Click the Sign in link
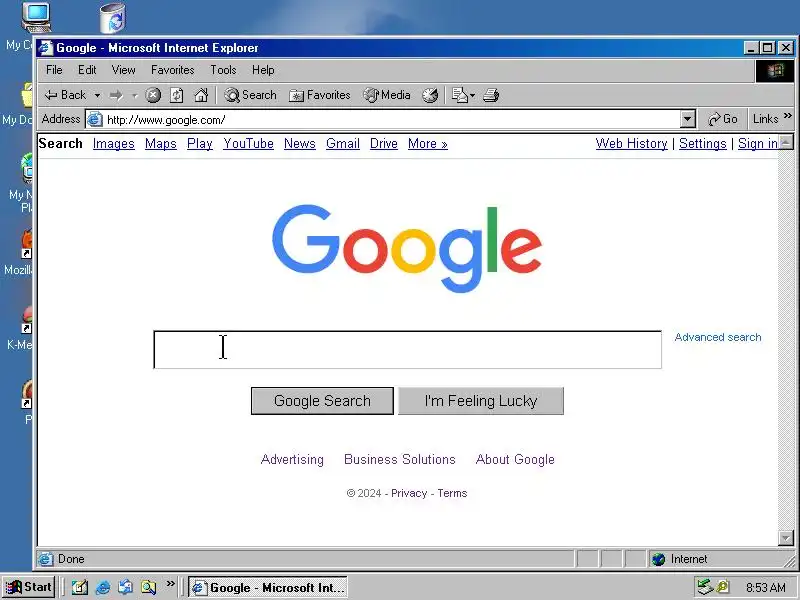 coord(758,144)
